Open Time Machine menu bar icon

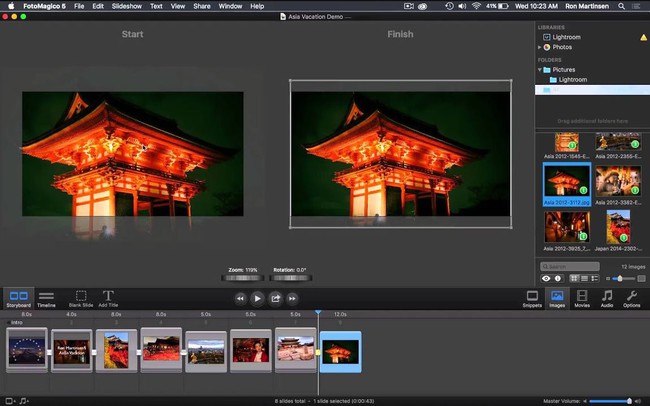click(x=449, y=6)
